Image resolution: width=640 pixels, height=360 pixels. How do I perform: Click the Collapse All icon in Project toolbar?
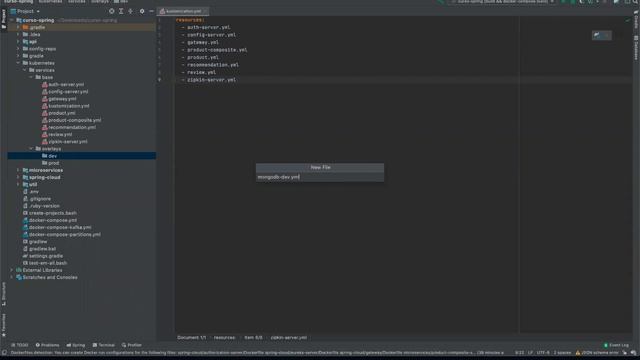click(131, 11)
